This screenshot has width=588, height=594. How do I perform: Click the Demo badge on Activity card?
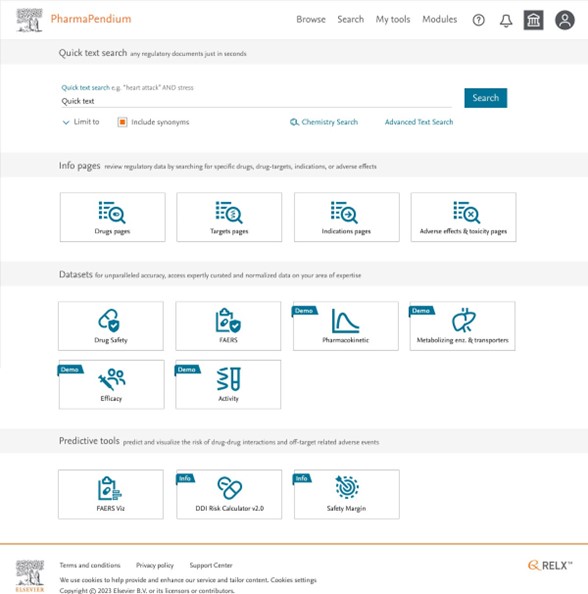click(187, 370)
